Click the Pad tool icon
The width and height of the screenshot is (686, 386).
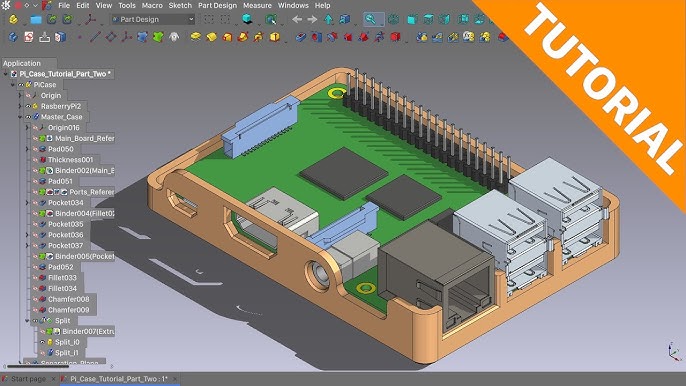pos(196,37)
